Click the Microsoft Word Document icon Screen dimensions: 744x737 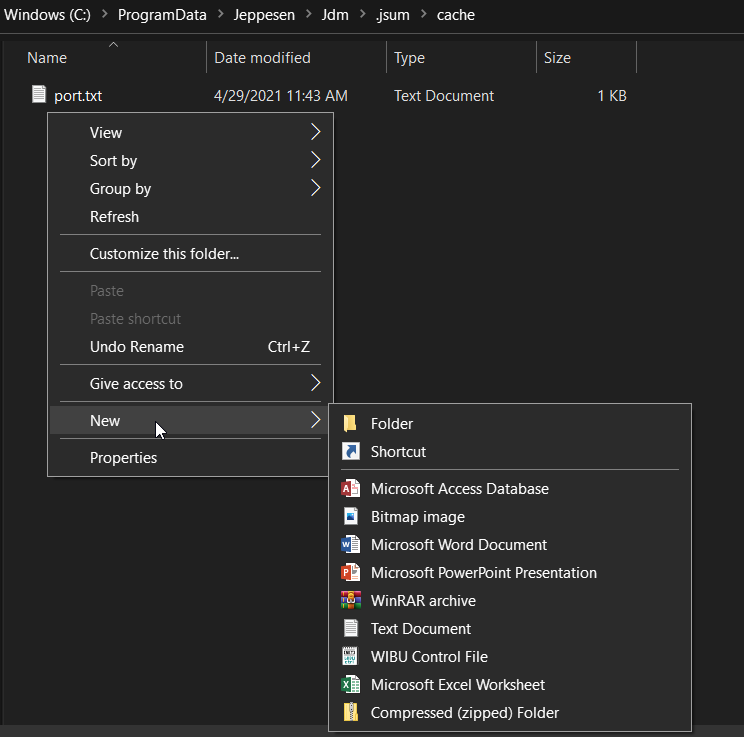point(350,545)
